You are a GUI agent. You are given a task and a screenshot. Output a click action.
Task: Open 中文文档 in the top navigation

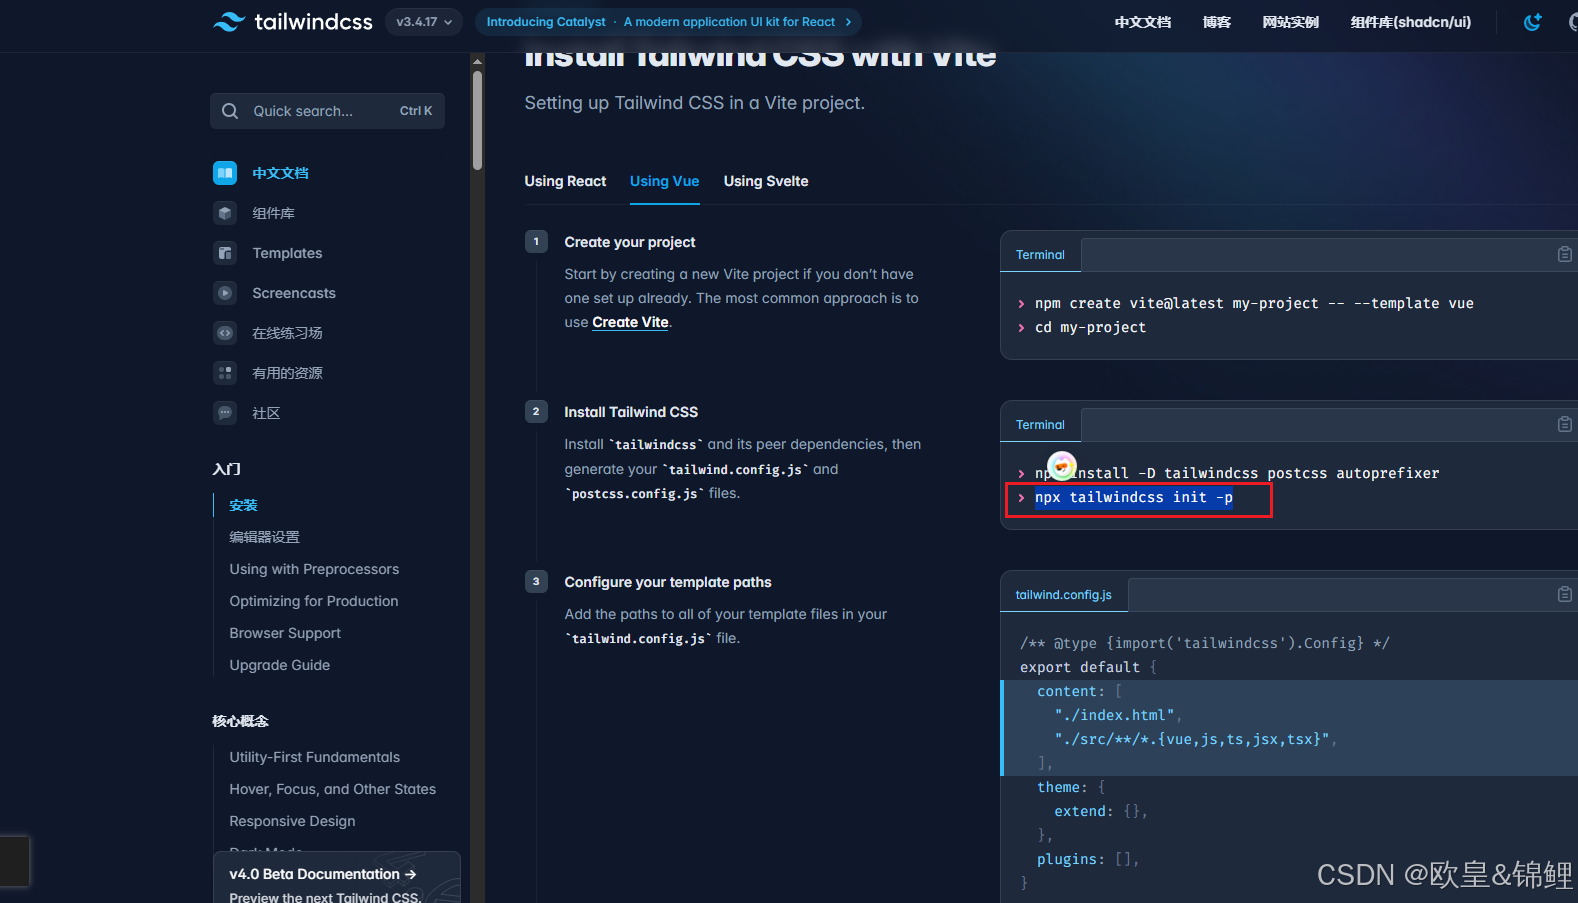coord(1143,22)
